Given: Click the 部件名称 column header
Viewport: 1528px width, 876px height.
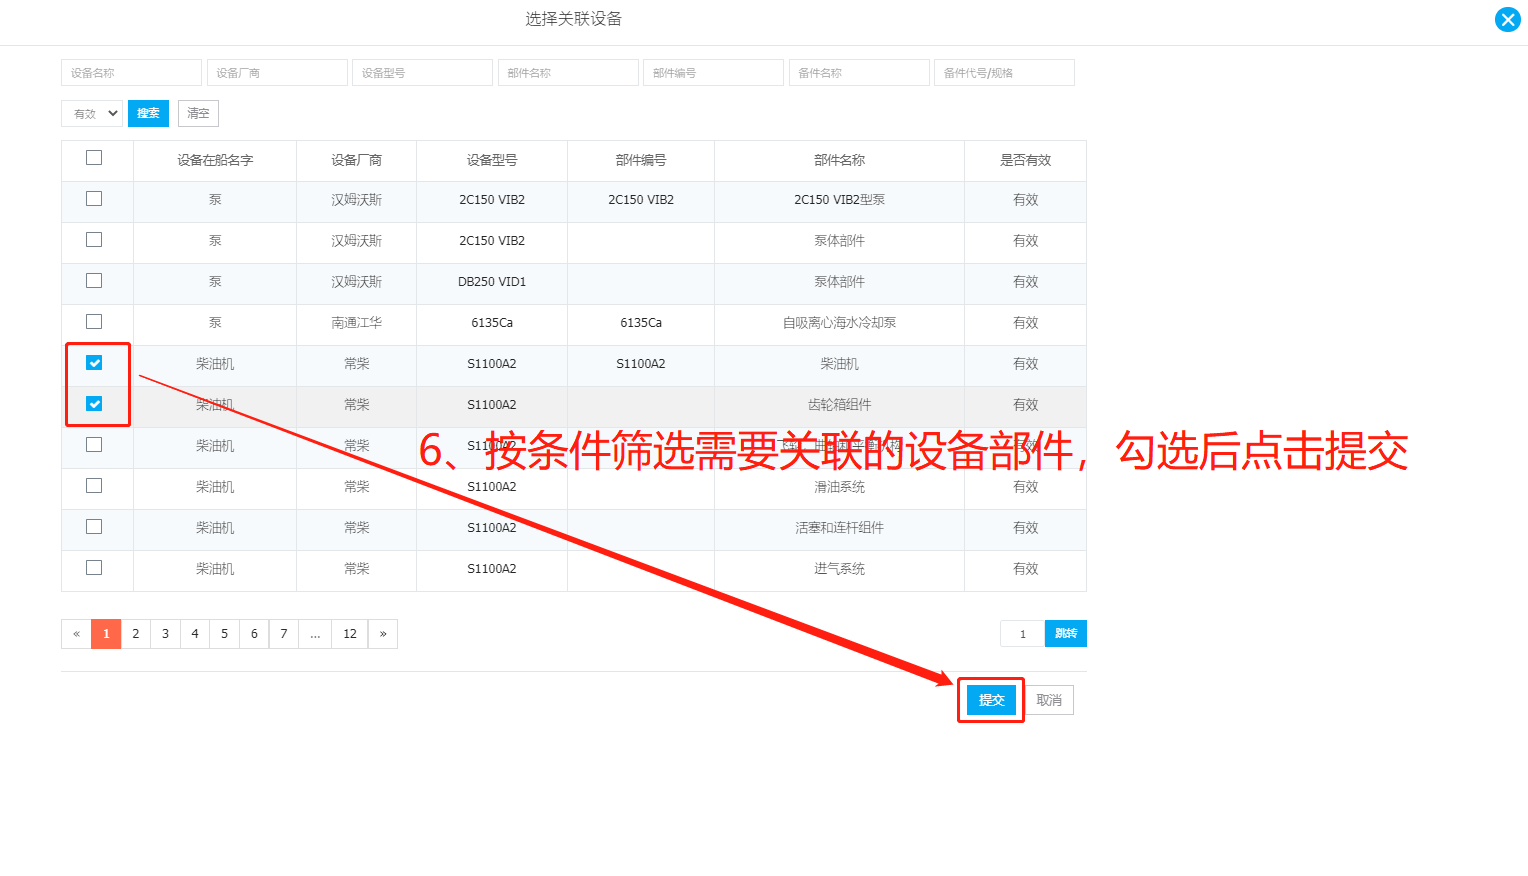Looking at the screenshot, I should coord(840,160).
